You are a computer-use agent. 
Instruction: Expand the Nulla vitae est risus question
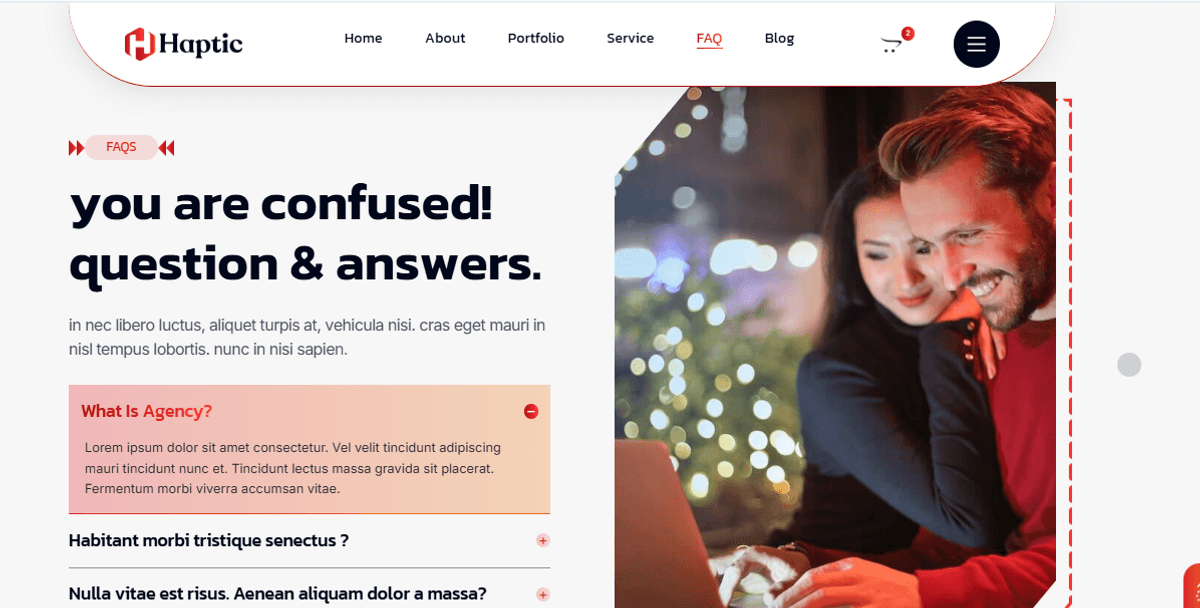point(277,594)
